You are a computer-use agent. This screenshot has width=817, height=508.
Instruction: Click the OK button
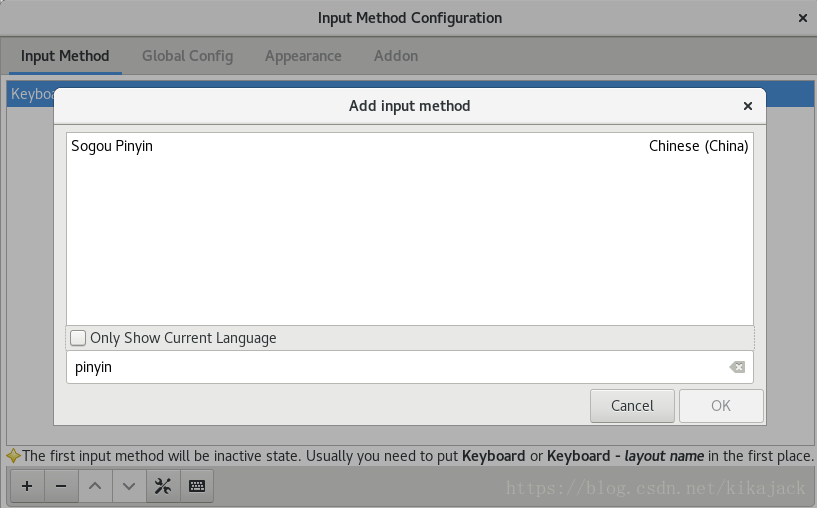click(x=721, y=406)
